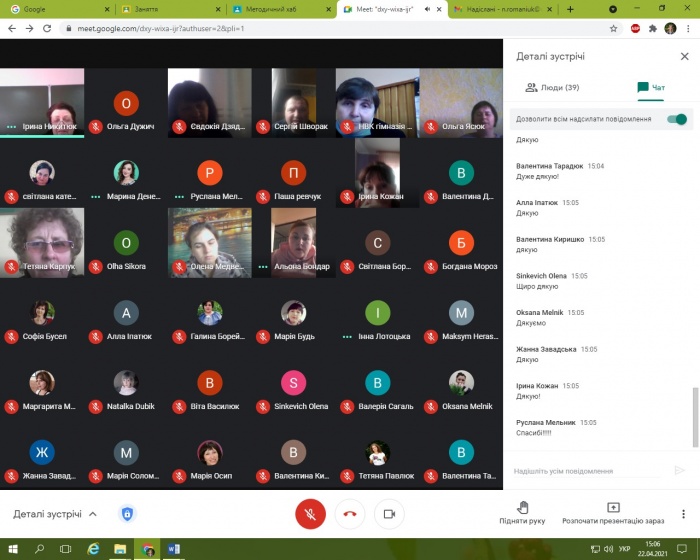Screen dimensions: 700x560
Task: Reload the page
Action: coord(48,28)
